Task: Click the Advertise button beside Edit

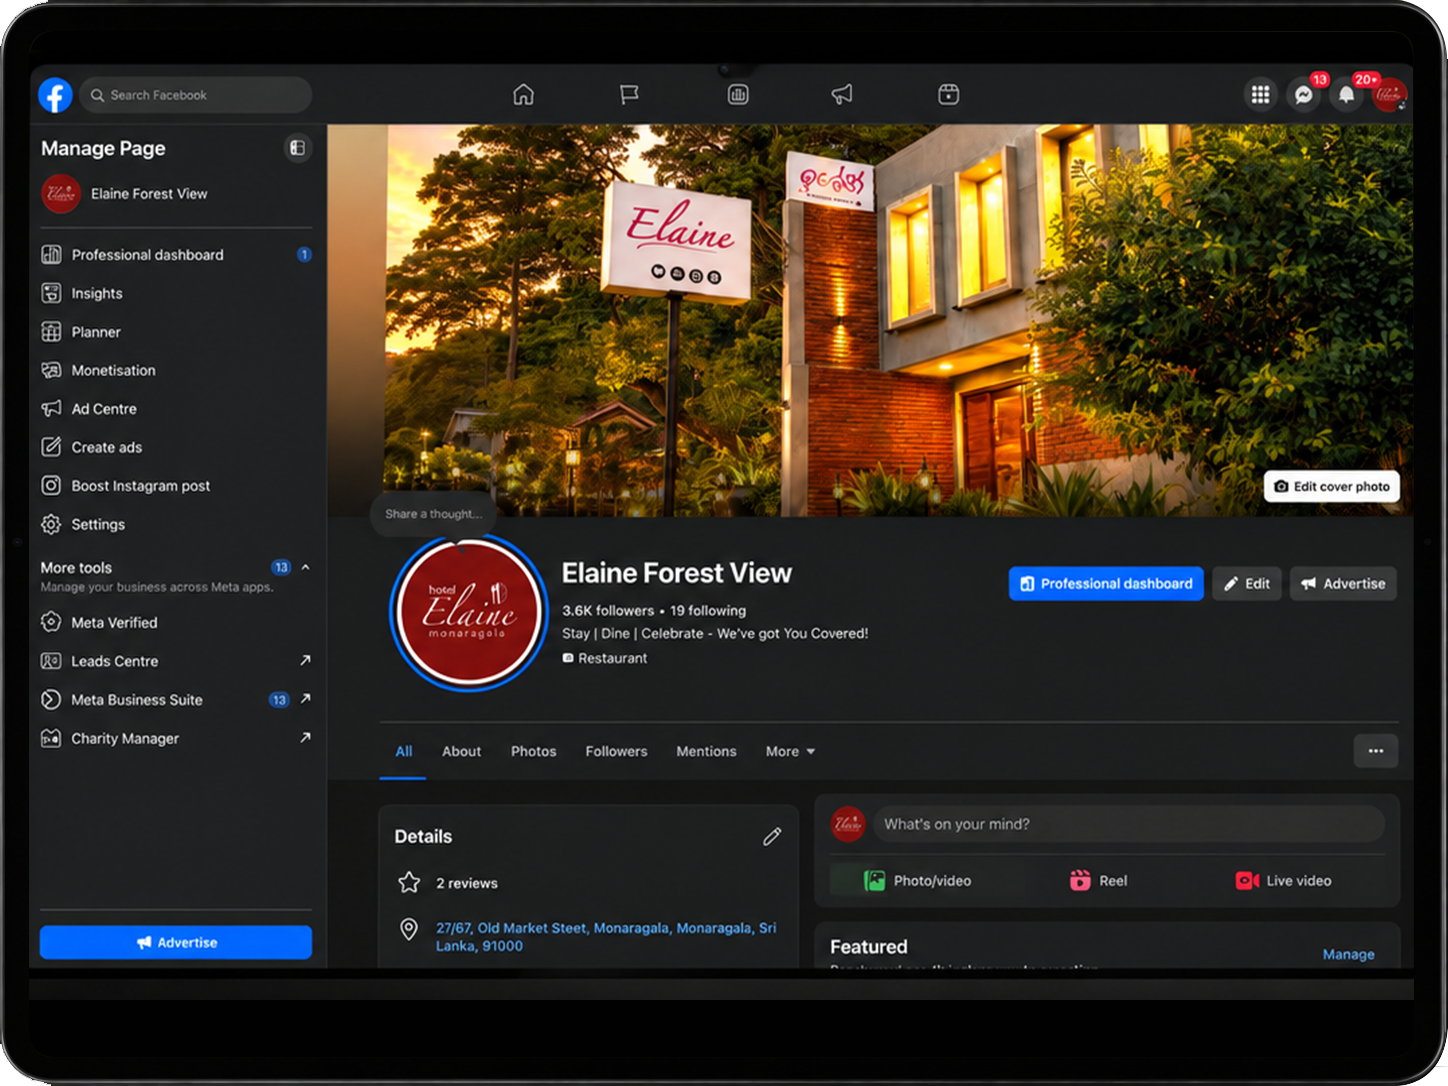Action: point(1343,583)
